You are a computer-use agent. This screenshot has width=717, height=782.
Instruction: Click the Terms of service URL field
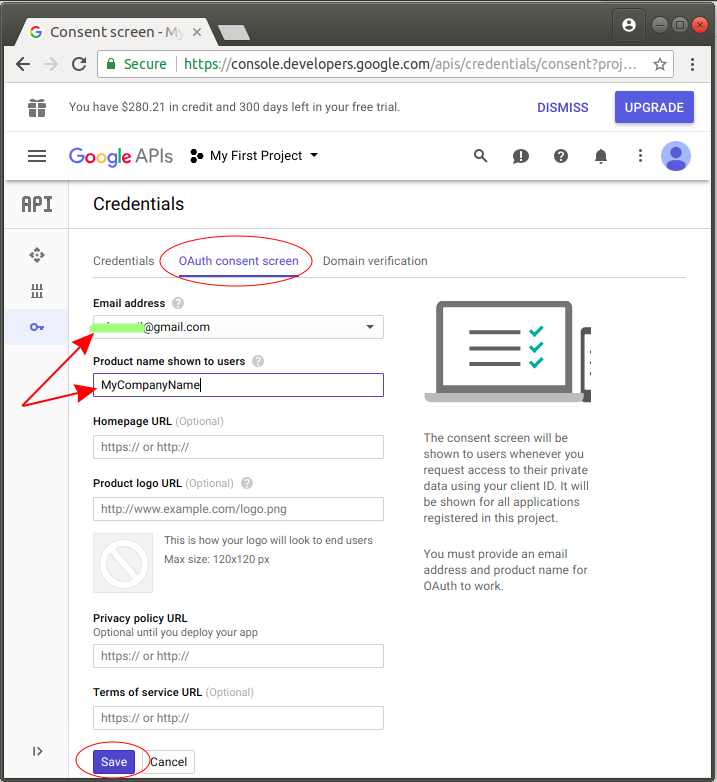coord(238,718)
